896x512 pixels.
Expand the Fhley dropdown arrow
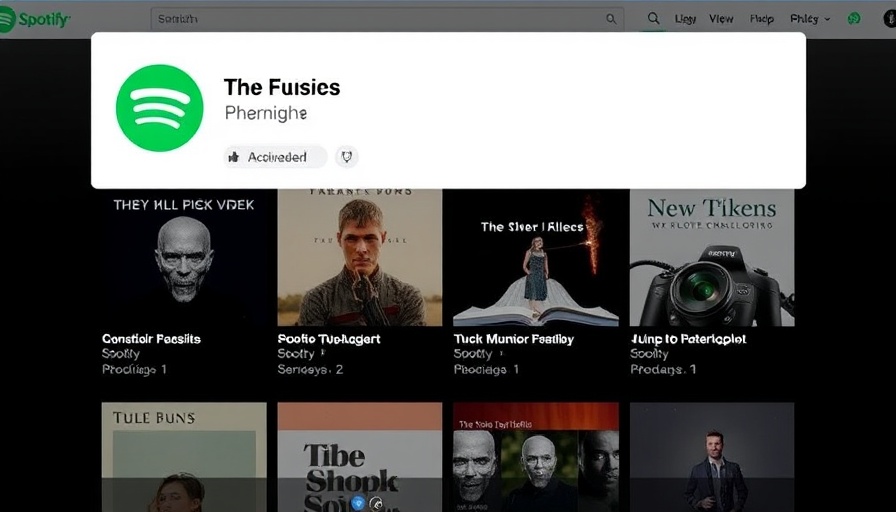pyautogui.click(x=827, y=19)
